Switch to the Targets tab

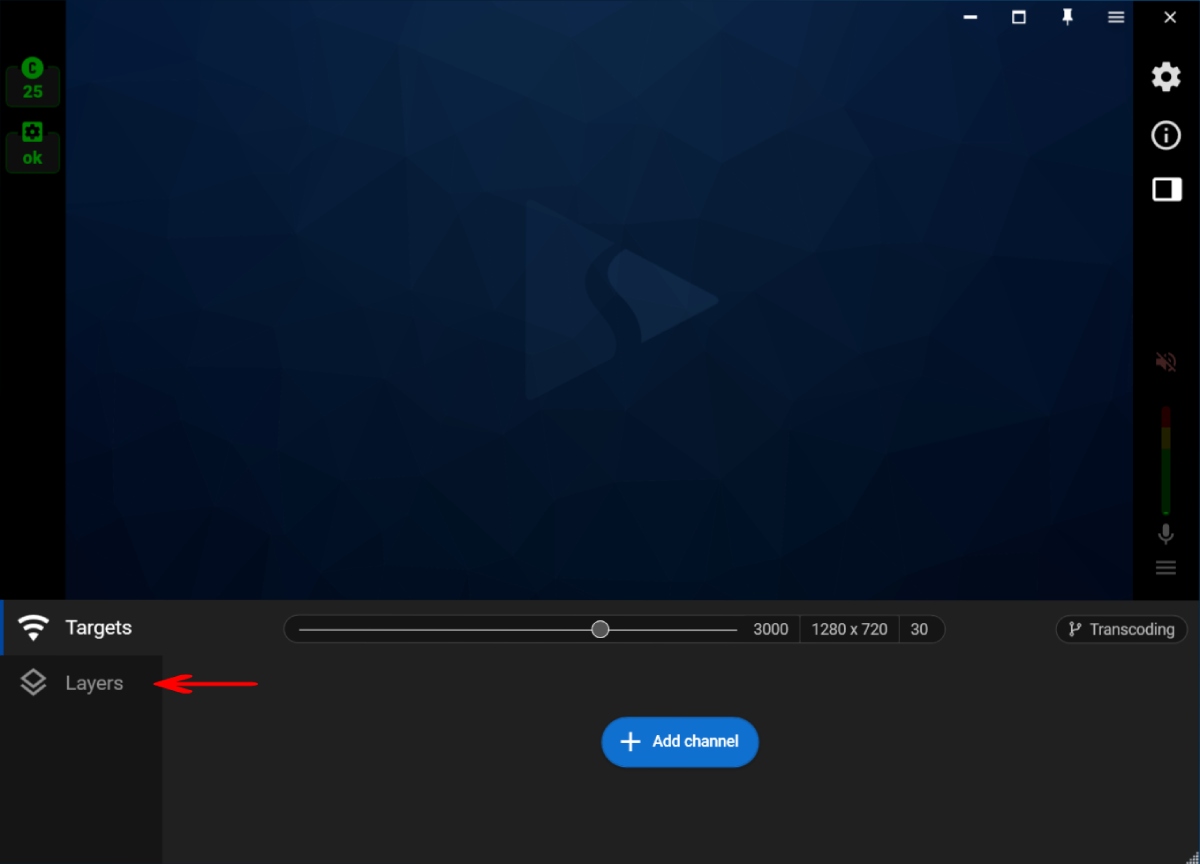(x=98, y=627)
